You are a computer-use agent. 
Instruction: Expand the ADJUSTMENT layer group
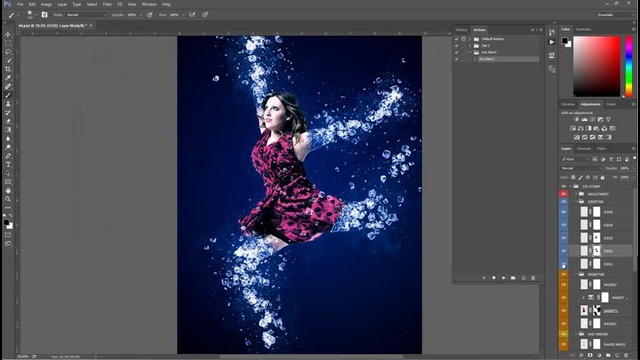(x=576, y=194)
